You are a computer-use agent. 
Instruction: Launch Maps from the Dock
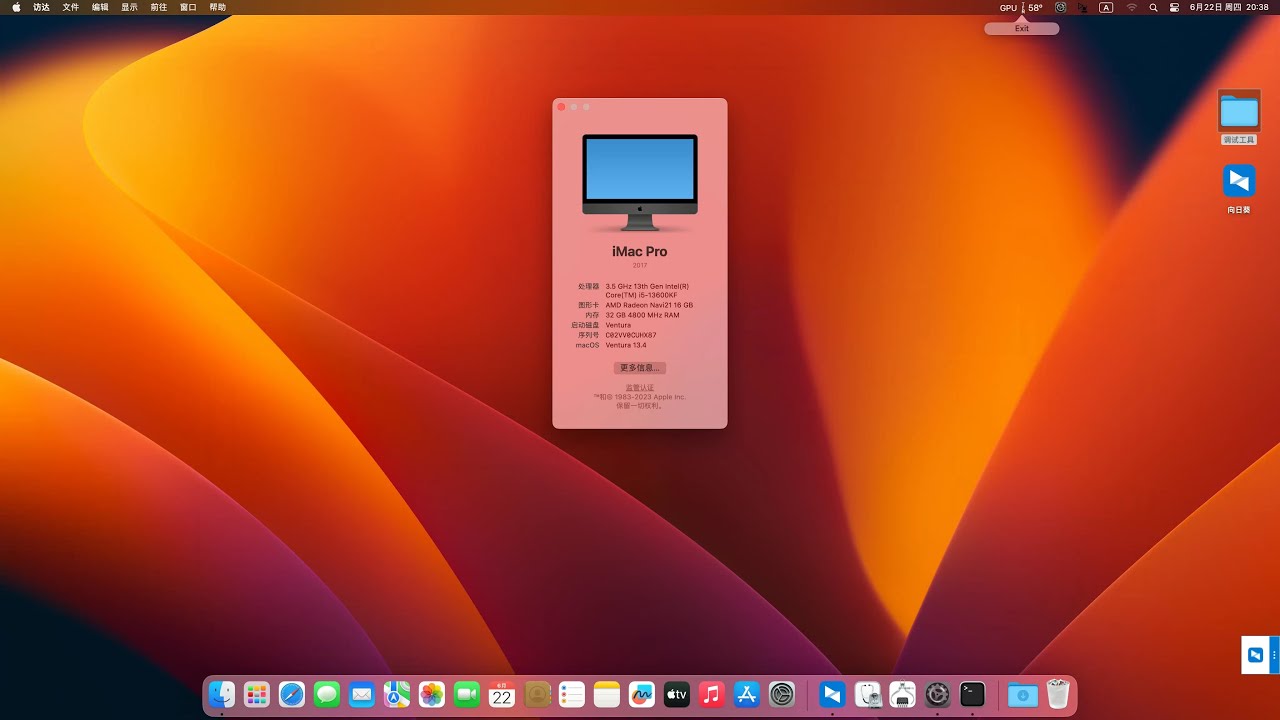pyautogui.click(x=397, y=694)
